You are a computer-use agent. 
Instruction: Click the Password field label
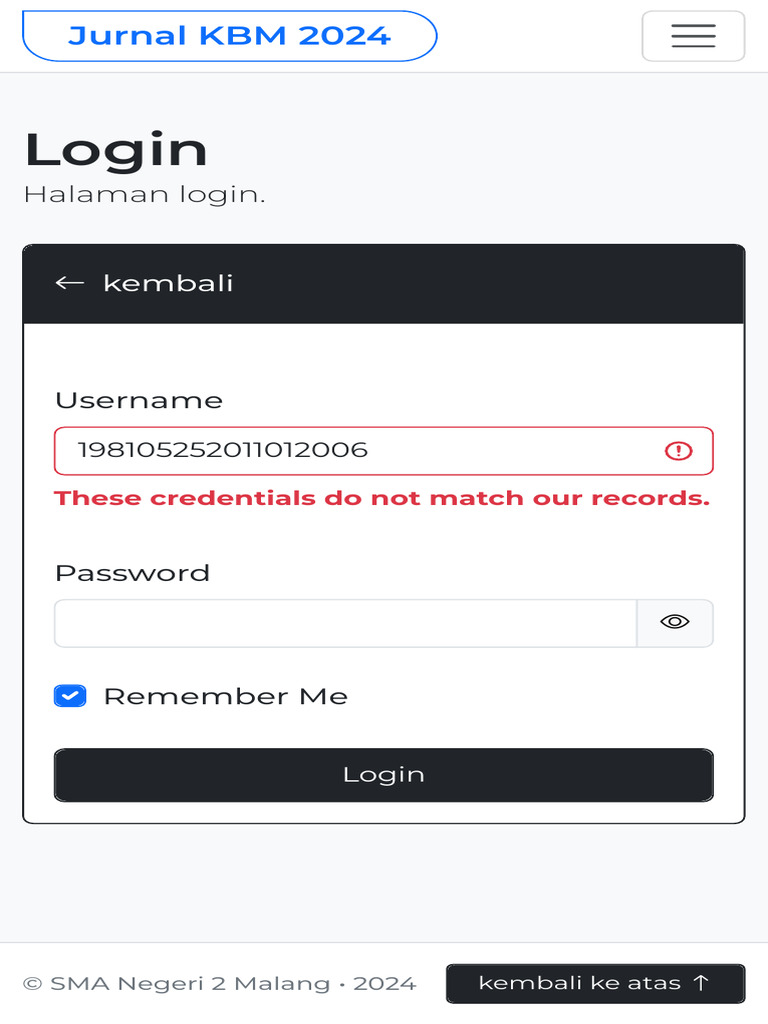(x=132, y=573)
